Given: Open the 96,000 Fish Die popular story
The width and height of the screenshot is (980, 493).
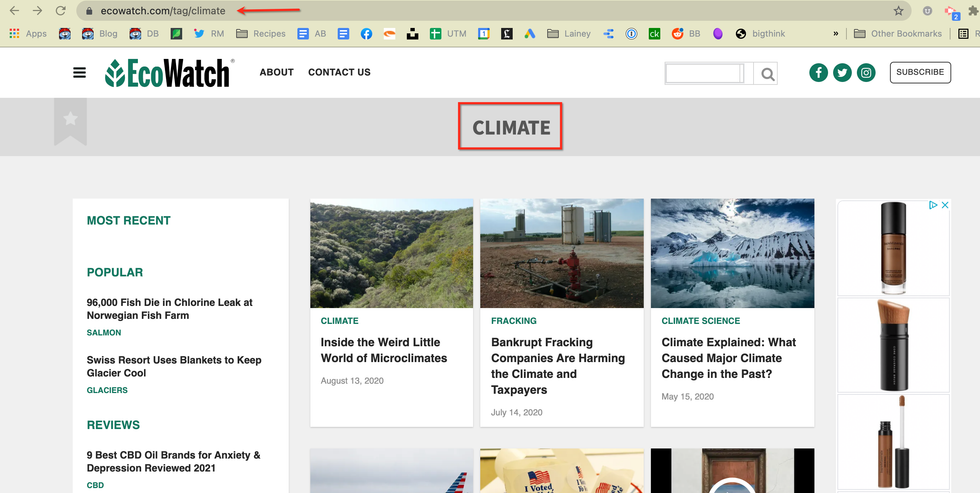Looking at the screenshot, I should coord(169,308).
